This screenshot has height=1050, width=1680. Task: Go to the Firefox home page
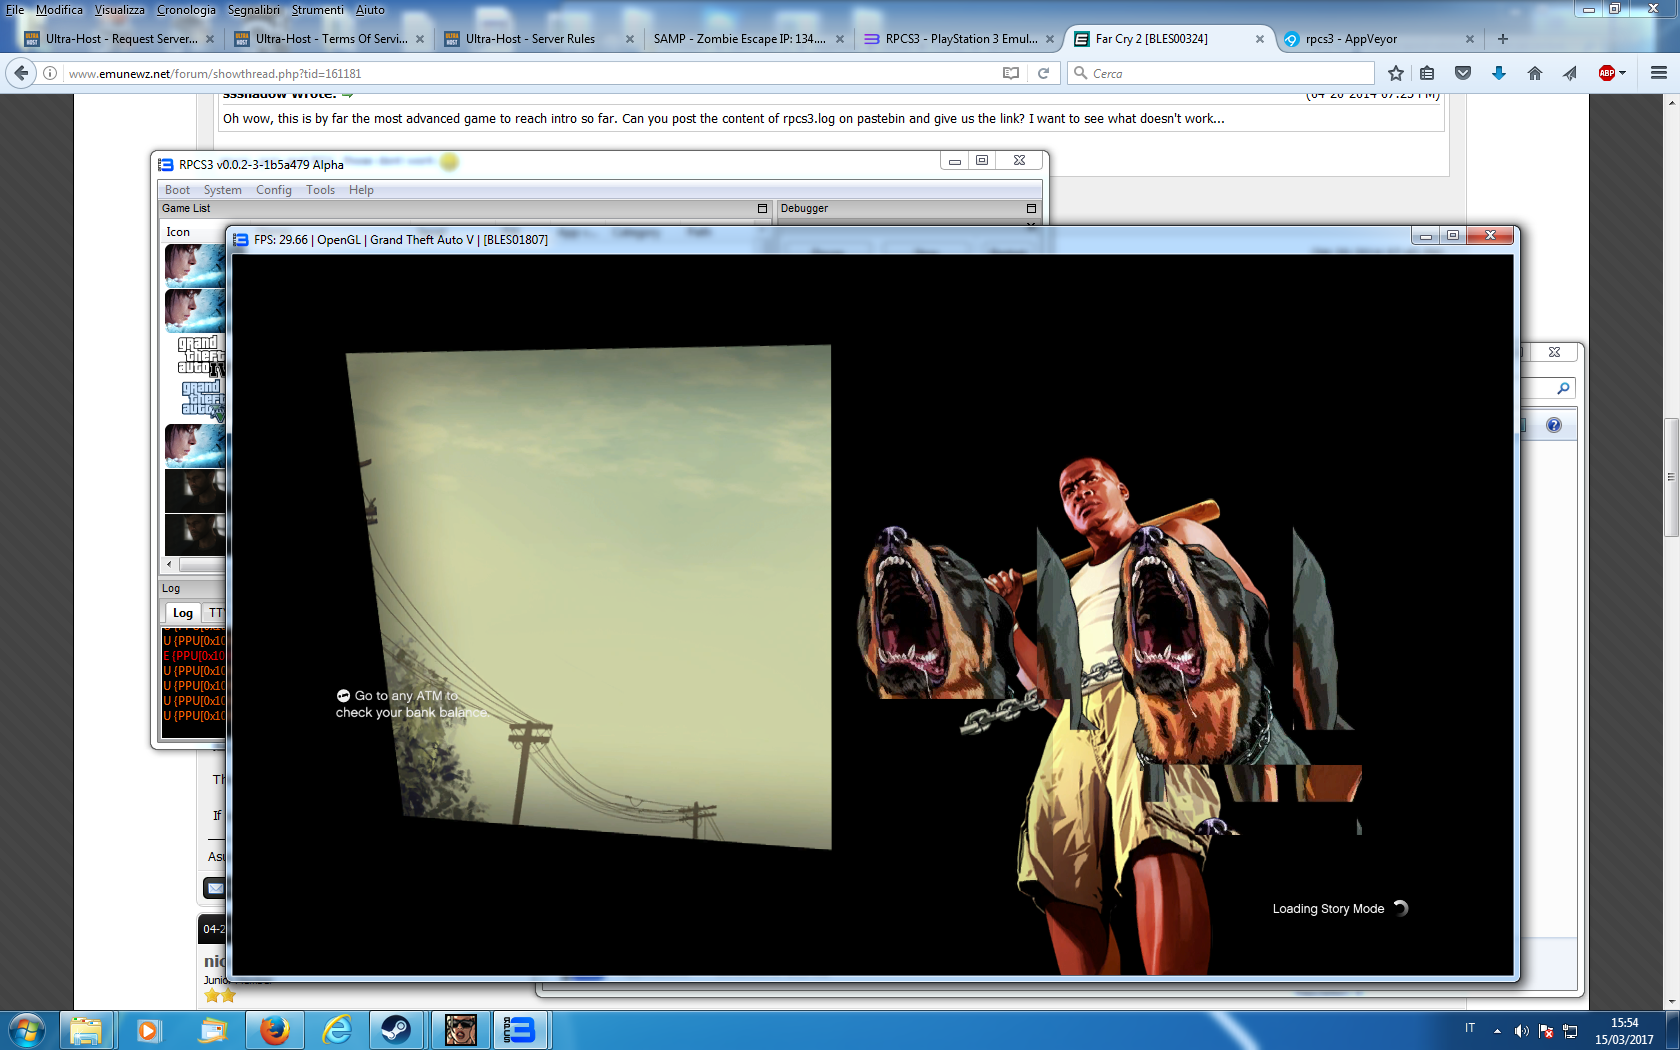click(1535, 73)
